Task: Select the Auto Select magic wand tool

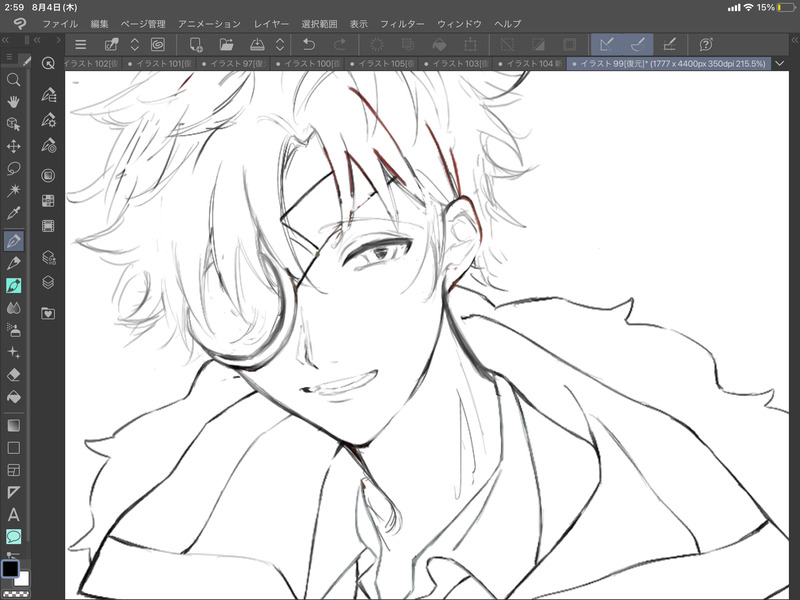Action: coord(14,190)
